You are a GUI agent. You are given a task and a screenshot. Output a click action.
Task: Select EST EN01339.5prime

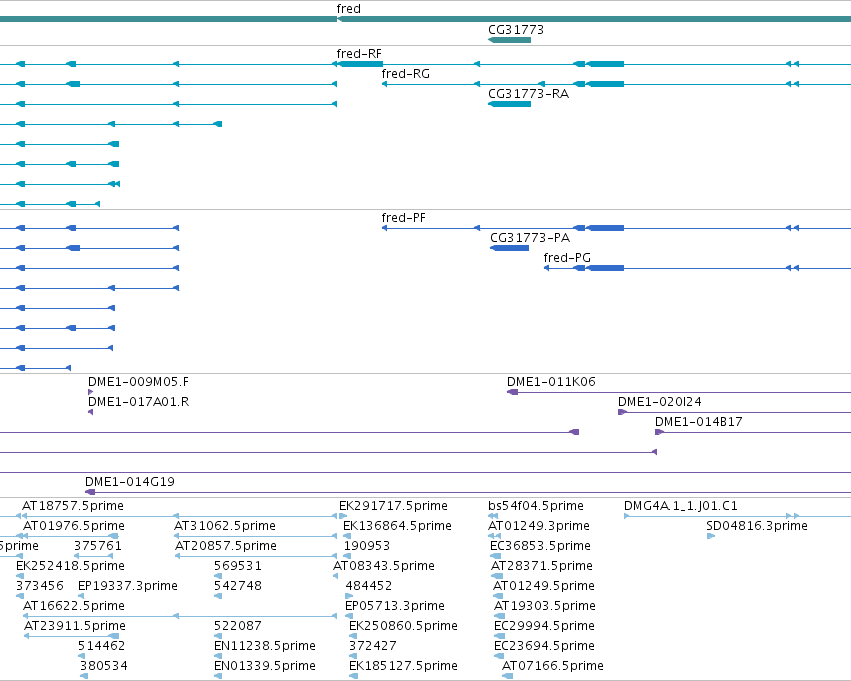coord(265,666)
